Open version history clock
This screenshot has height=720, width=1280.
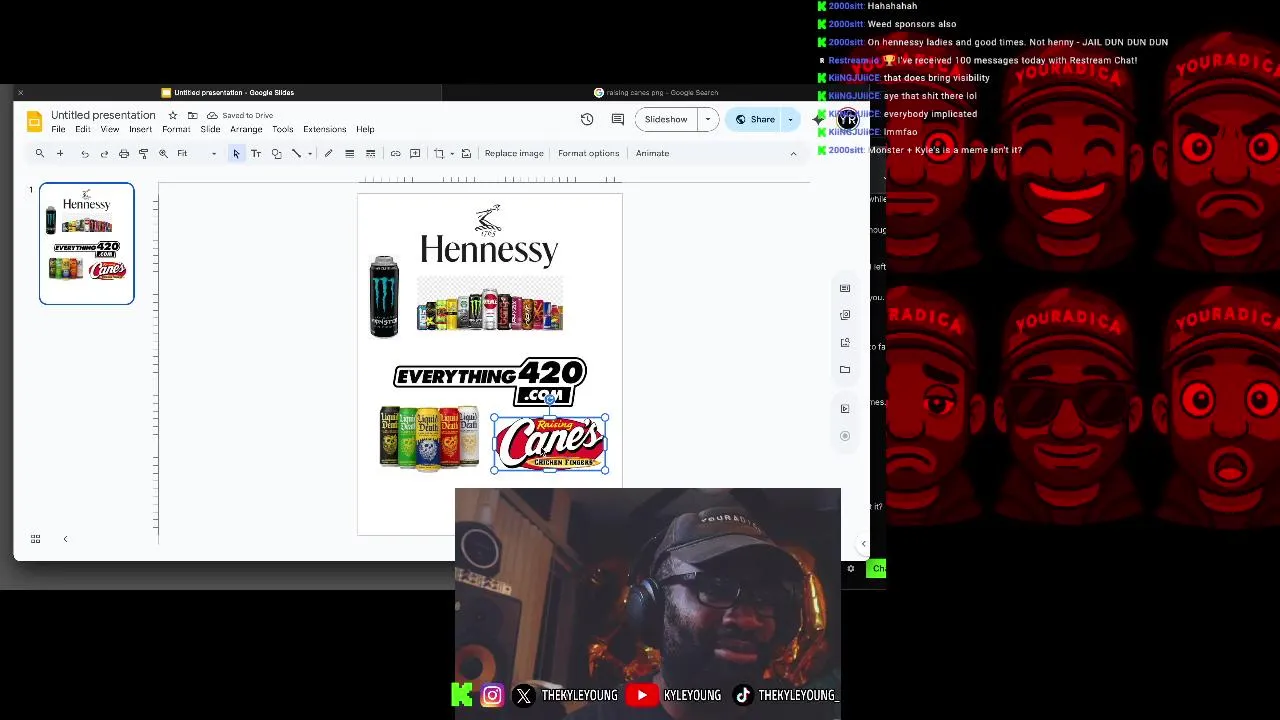pos(587,119)
